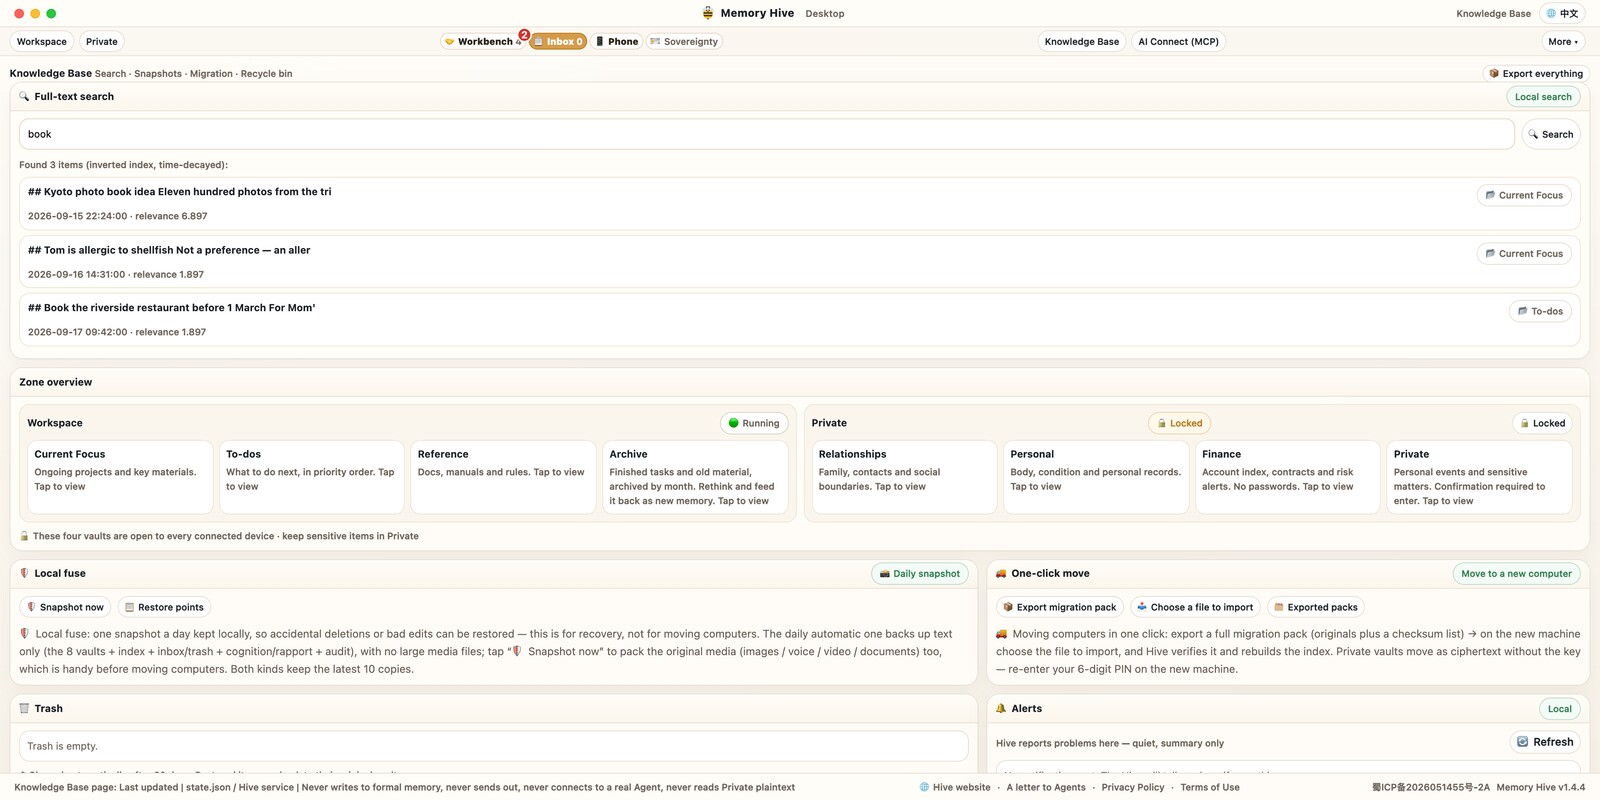This screenshot has height=800, width=1600.
Task: Open the Archive vault card
Action: pyautogui.click(x=696, y=477)
